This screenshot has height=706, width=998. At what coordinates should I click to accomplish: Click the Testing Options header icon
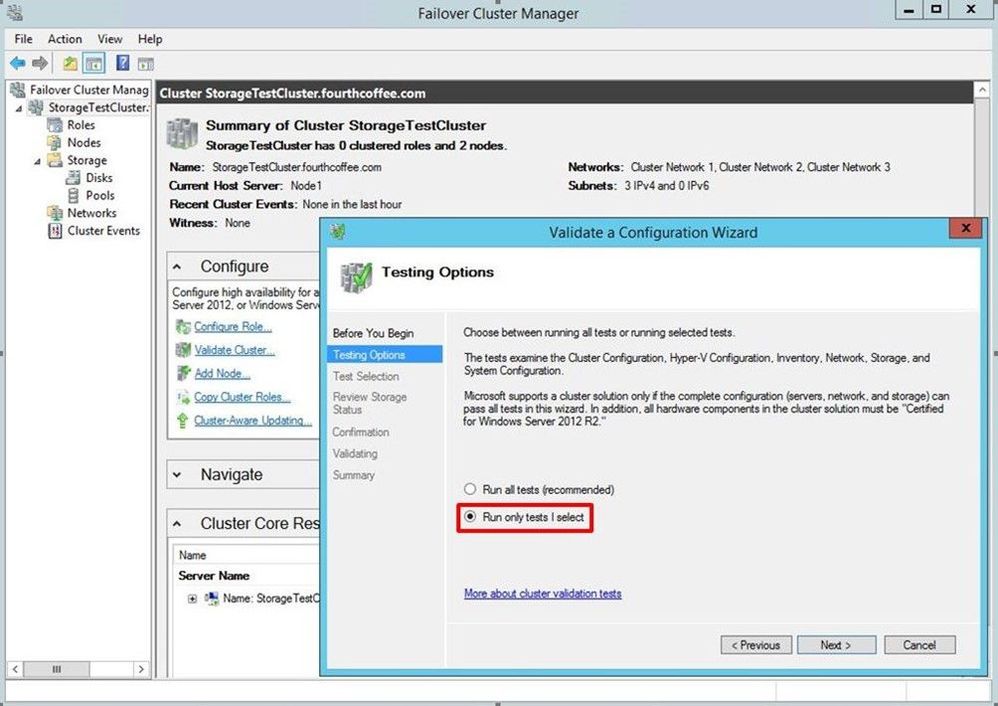click(x=356, y=278)
